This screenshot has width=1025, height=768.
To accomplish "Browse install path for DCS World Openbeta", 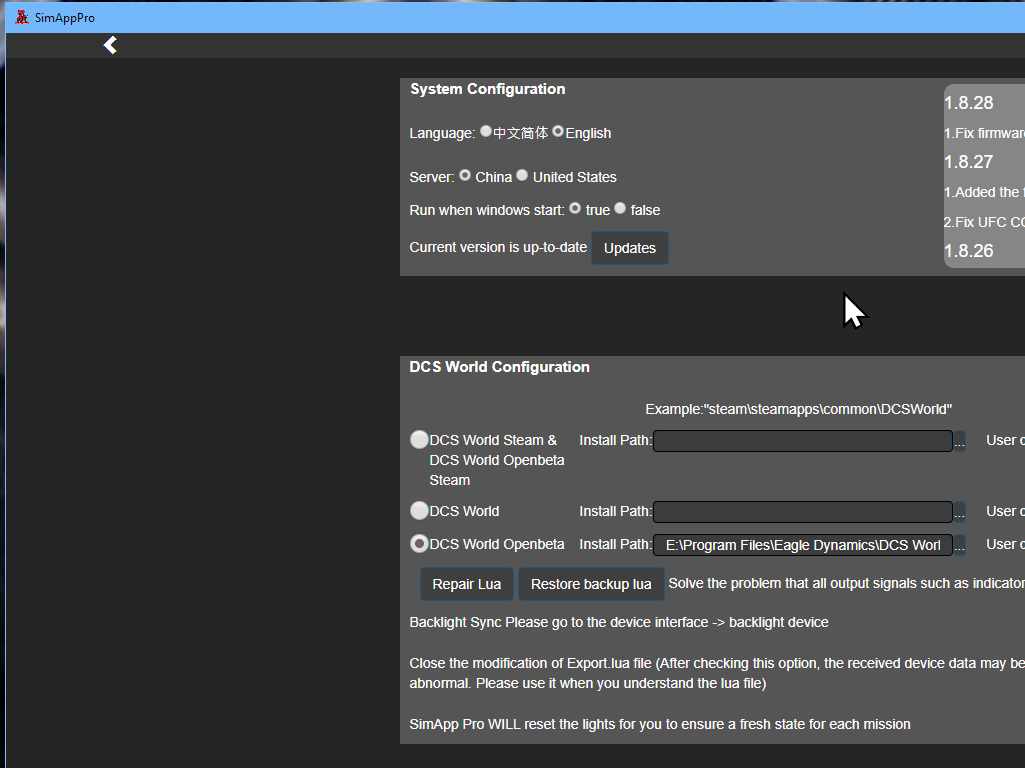I will click(x=959, y=545).
